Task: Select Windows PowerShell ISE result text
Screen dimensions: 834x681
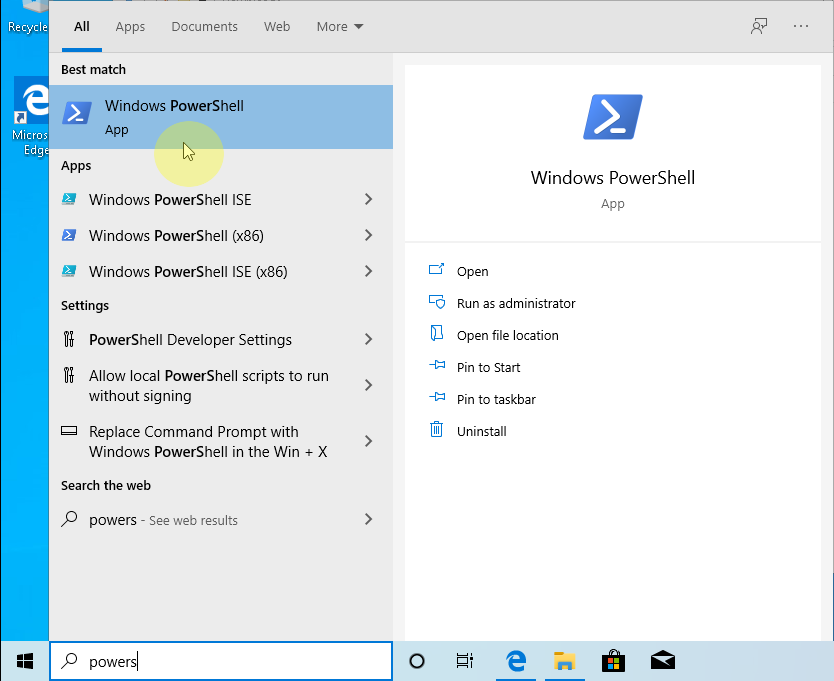Action: pyautogui.click(x=170, y=200)
